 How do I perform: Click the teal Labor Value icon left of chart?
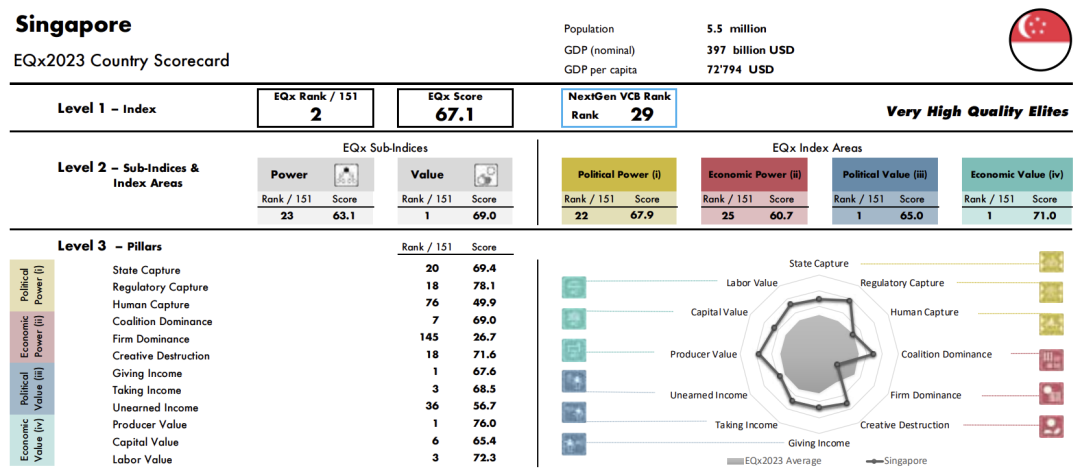tap(575, 288)
